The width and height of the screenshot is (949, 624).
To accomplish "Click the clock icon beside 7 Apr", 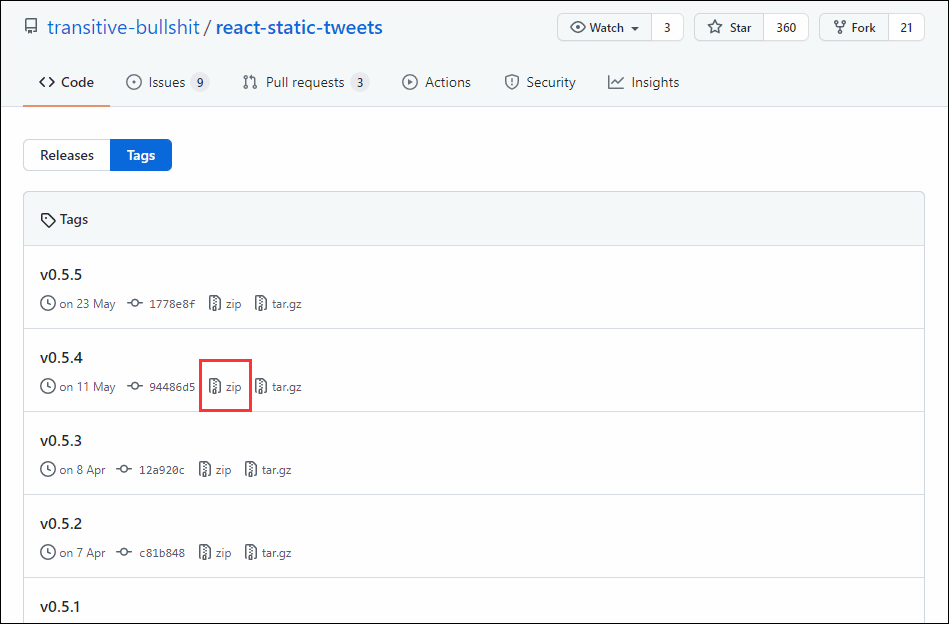I will [x=48, y=552].
